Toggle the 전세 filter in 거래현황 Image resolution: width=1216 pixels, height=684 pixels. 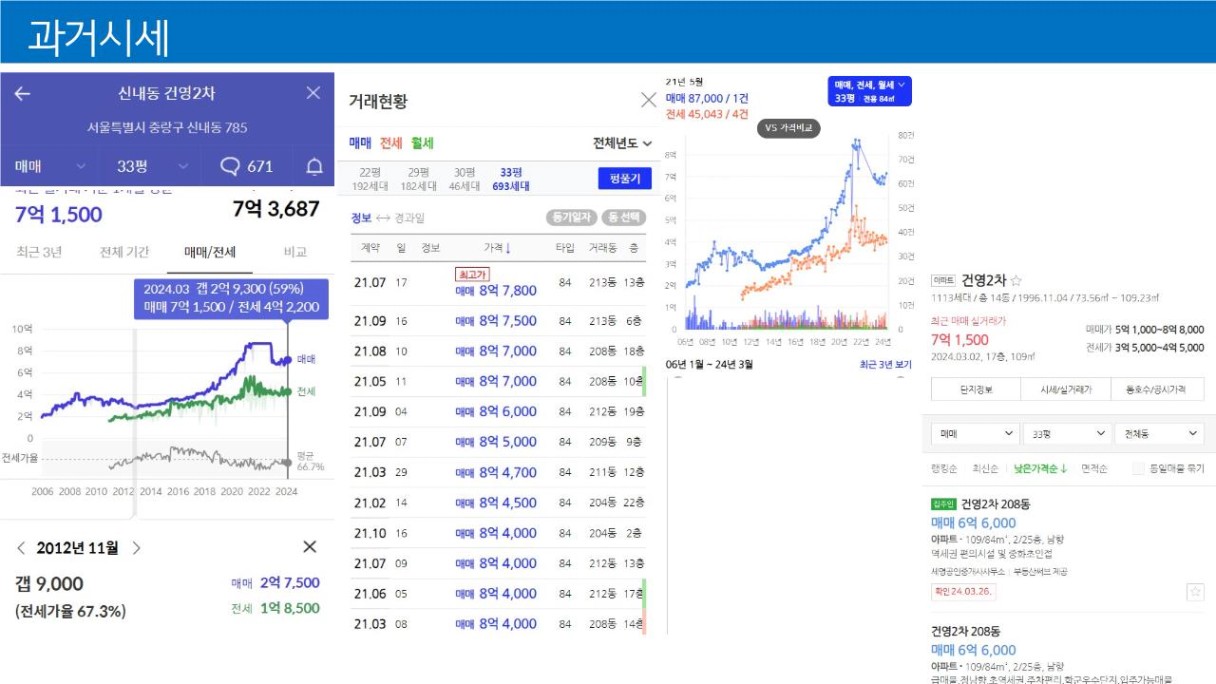391,143
